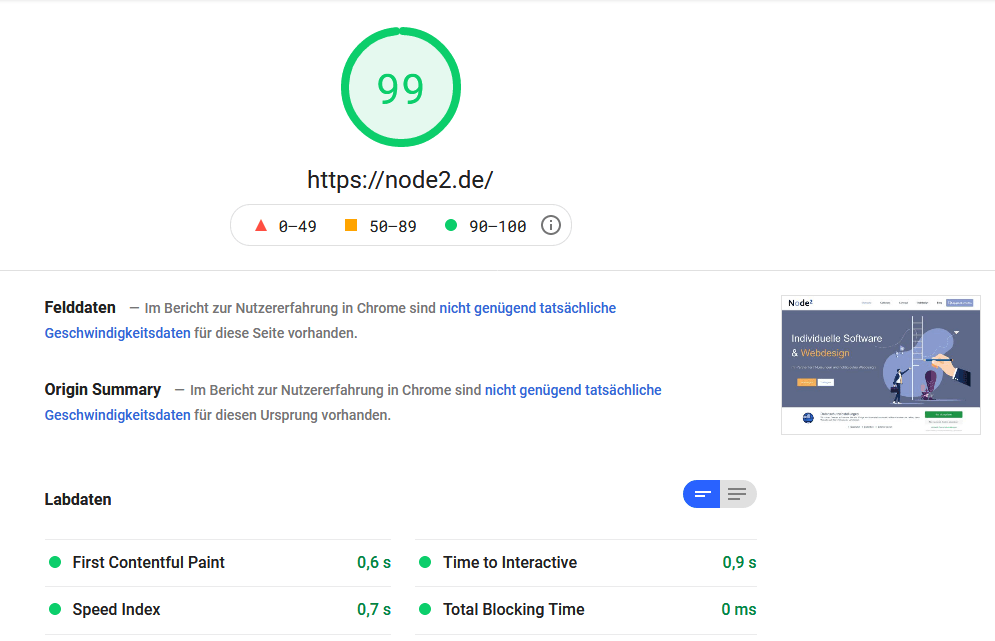Click the 0–49 range label

point(298,227)
